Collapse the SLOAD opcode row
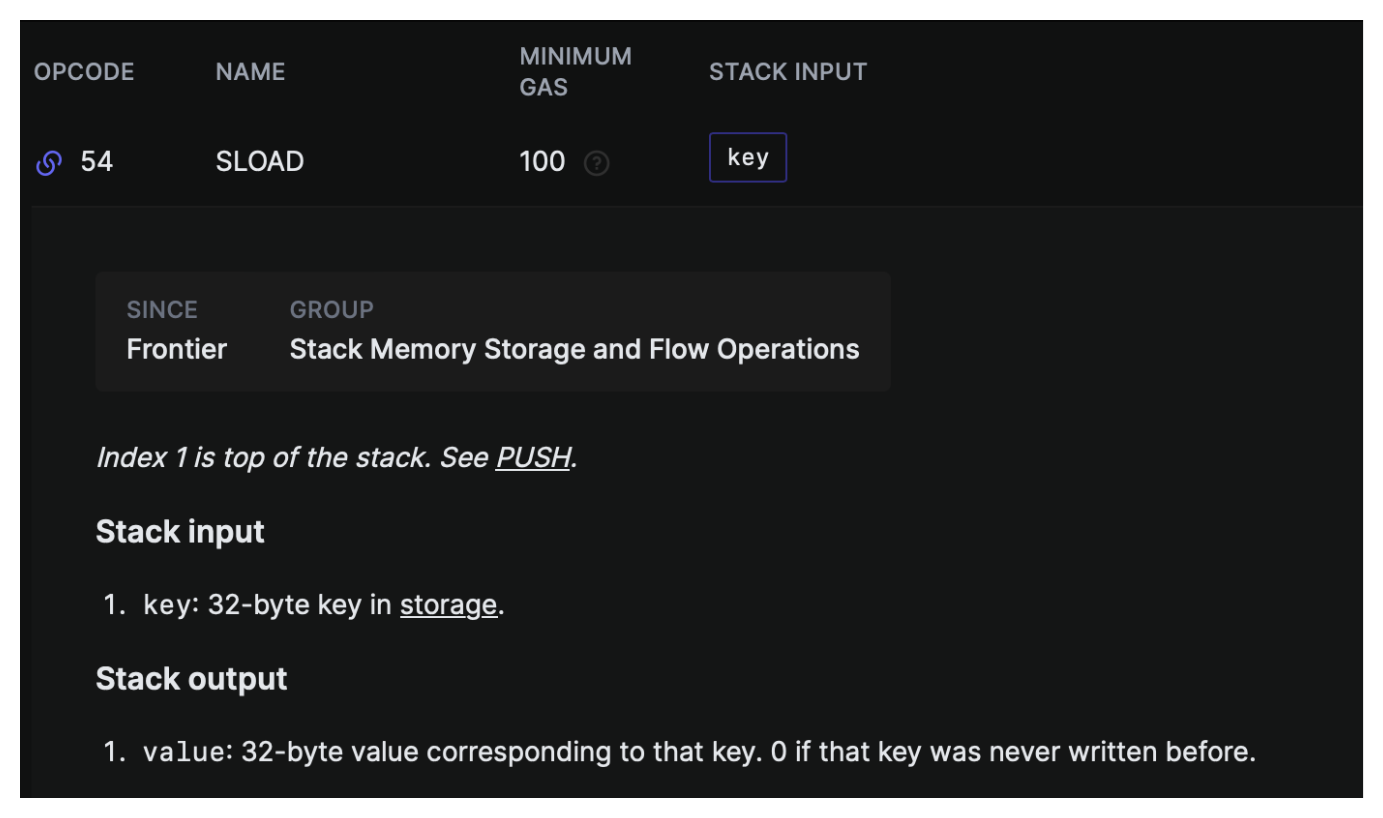 [x=260, y=162]
